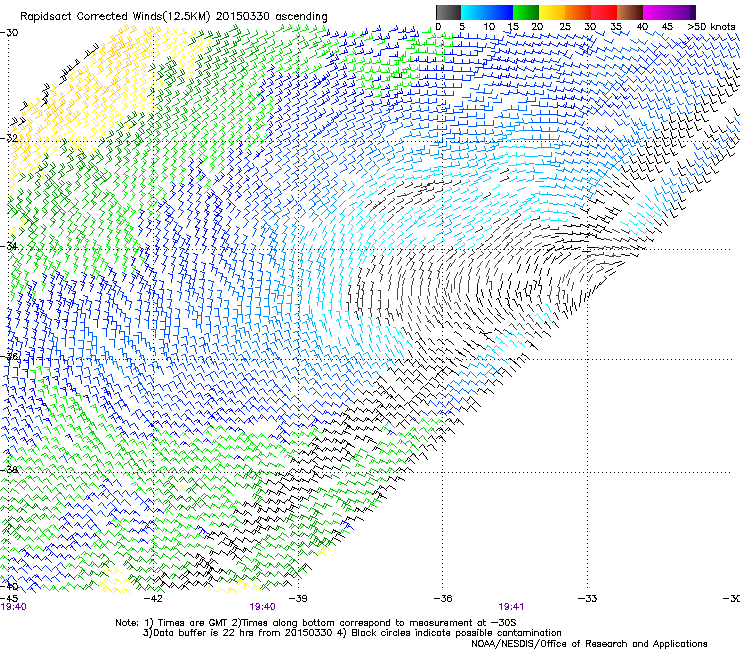
Task: Click the yellow 20-25 knots legend segment
Action: click(x=552, y=13)
